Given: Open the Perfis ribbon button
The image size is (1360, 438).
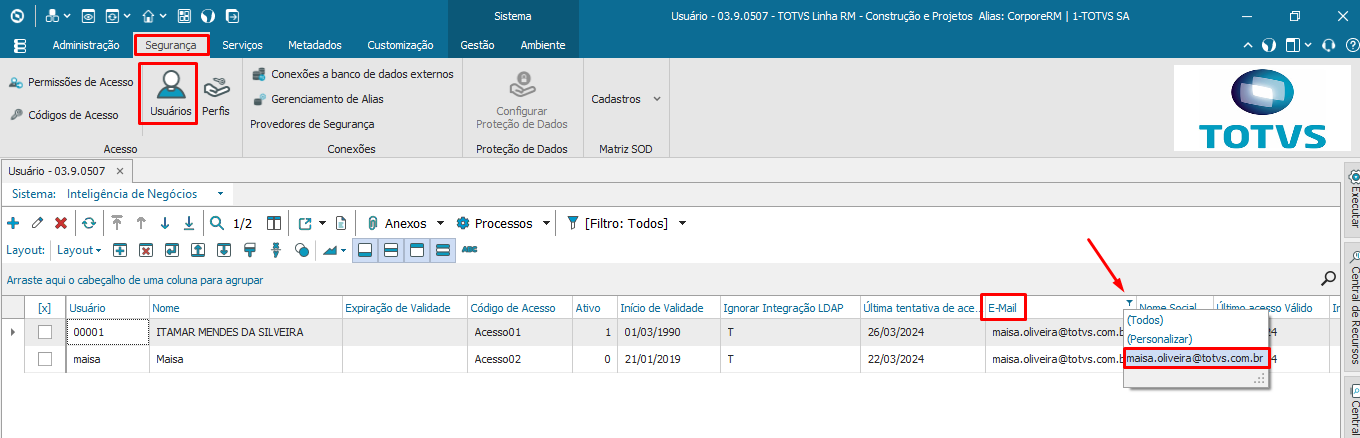Looking at the screenshot, I should 216,95.
